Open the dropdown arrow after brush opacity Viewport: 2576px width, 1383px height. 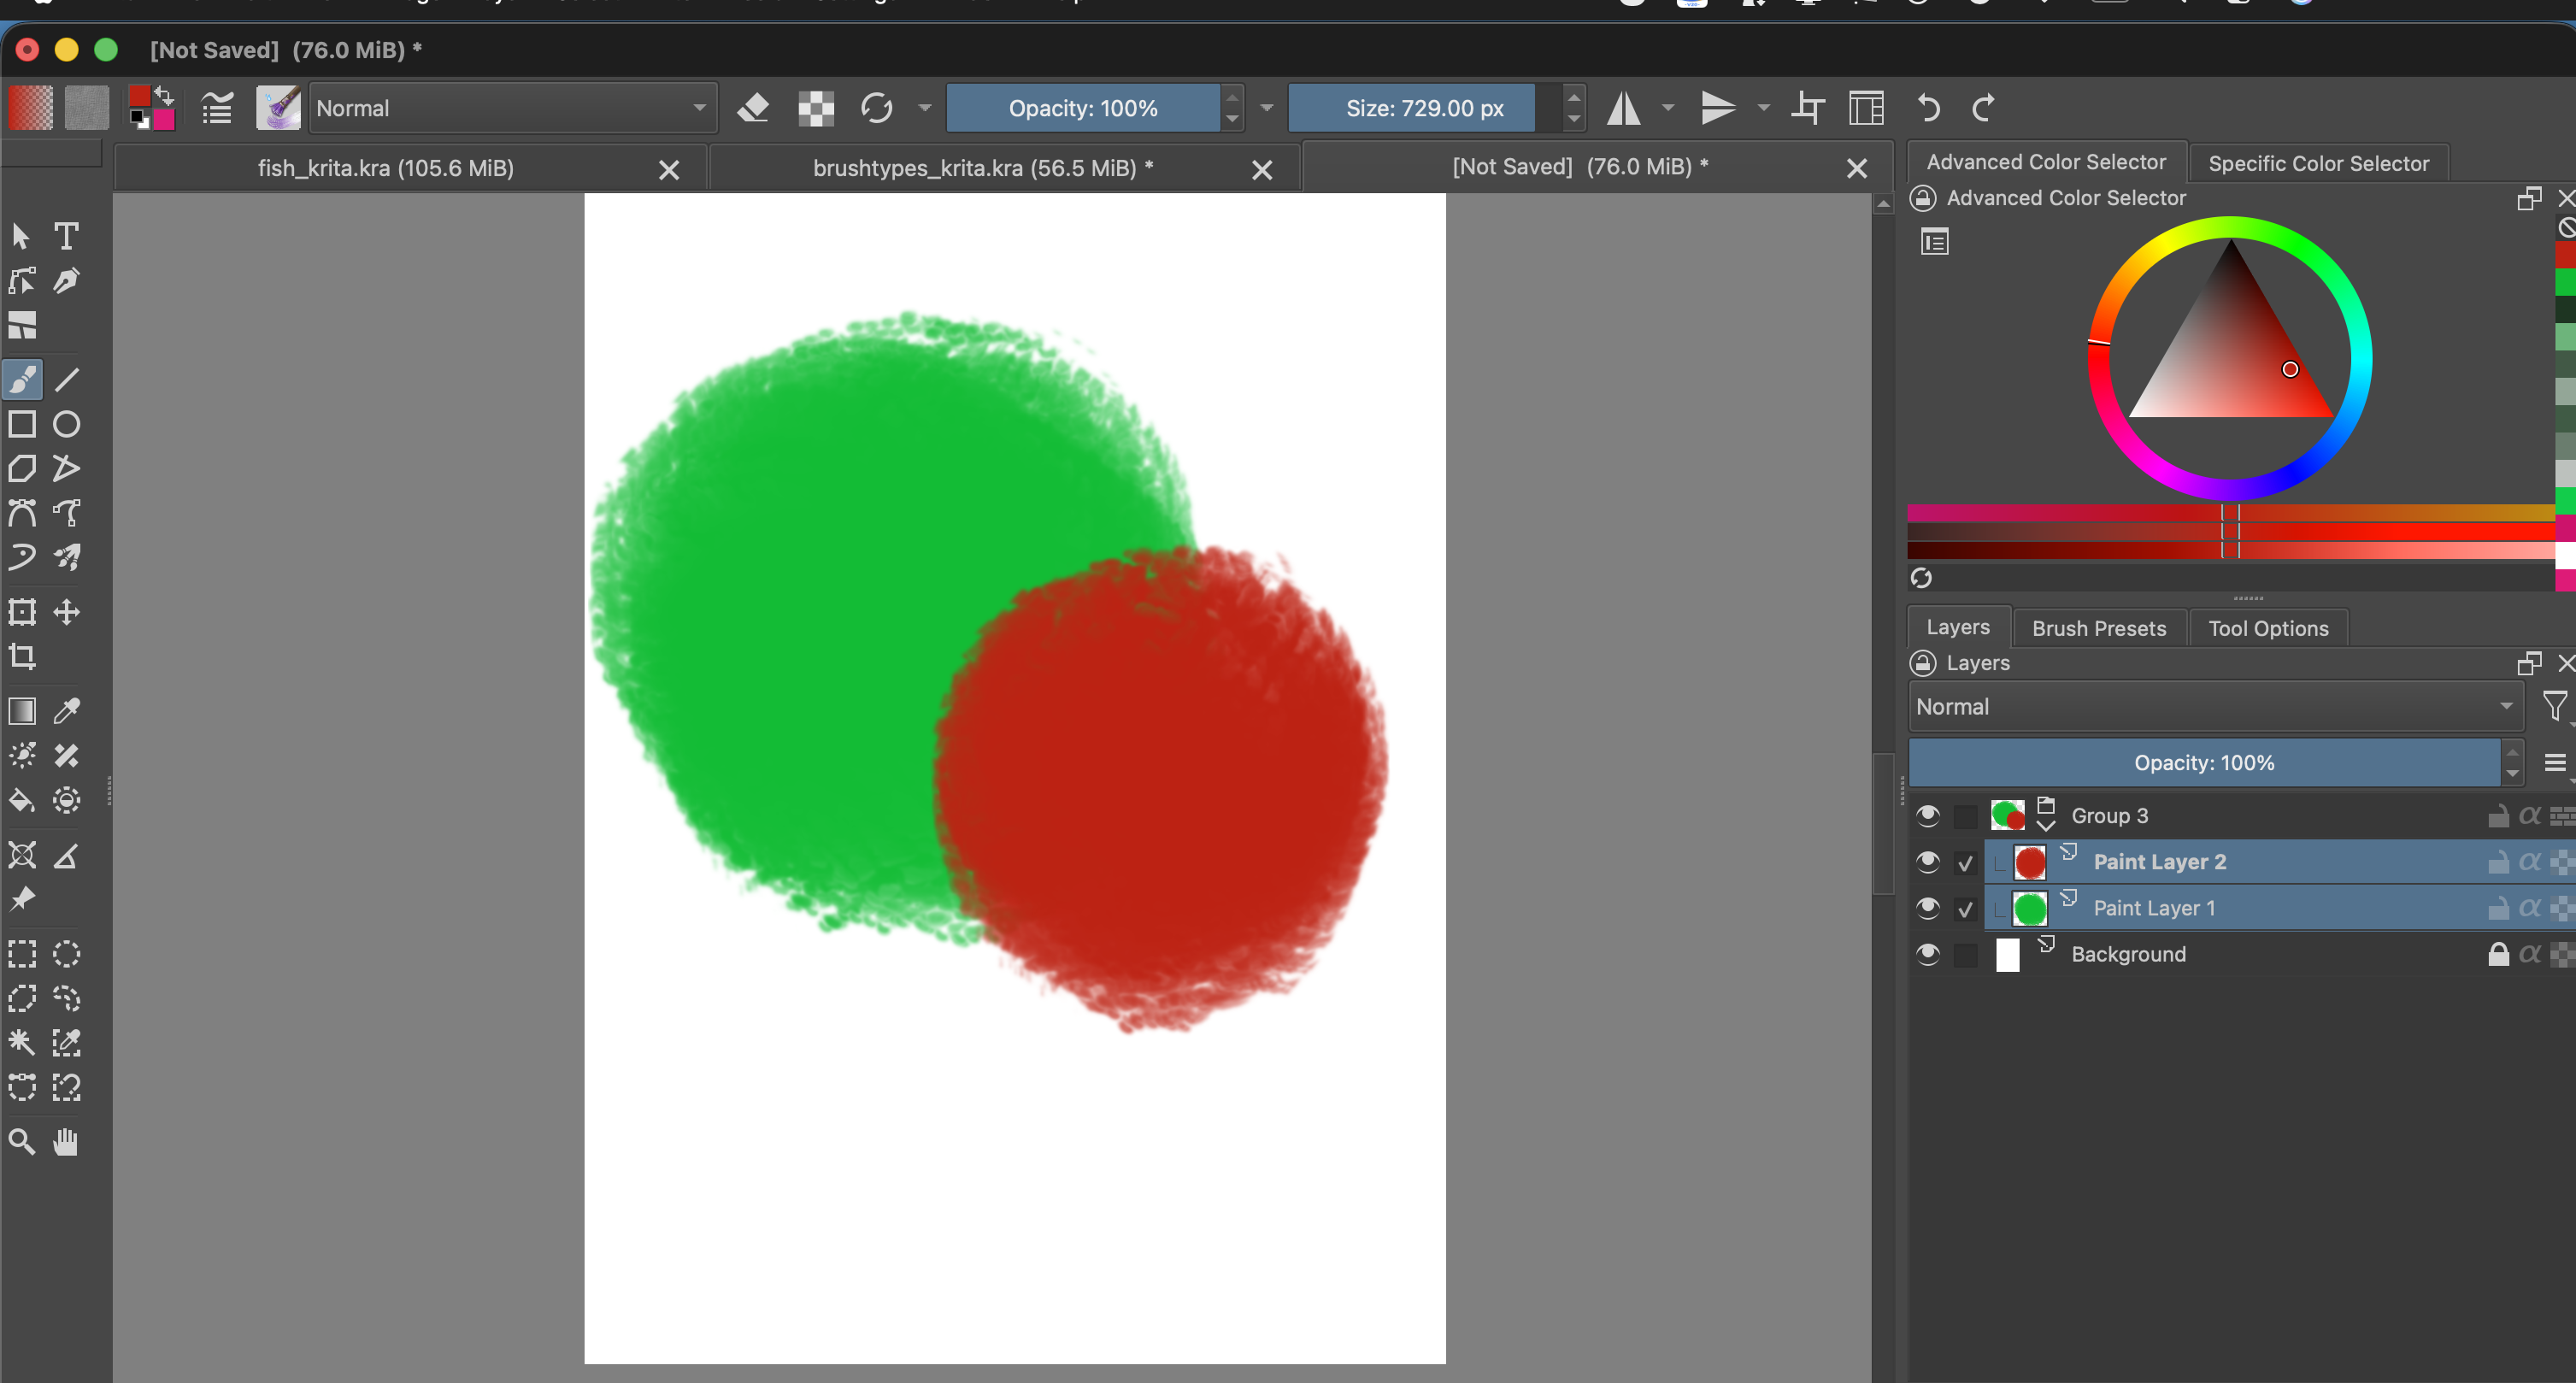(1267, 108)
